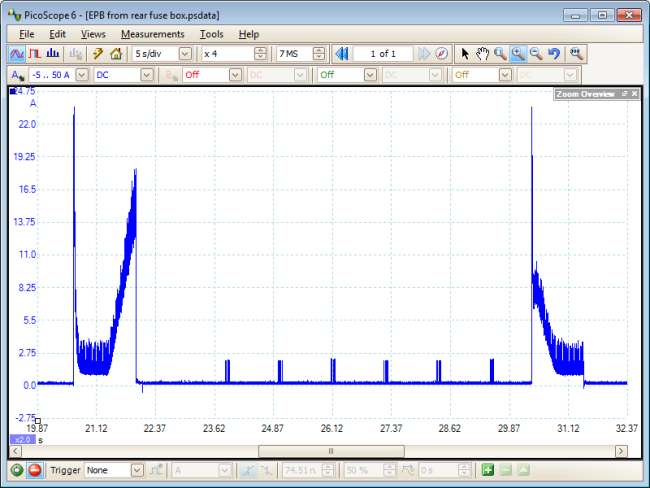
Task: Select the hand drag tool
Action: point(482,54)
